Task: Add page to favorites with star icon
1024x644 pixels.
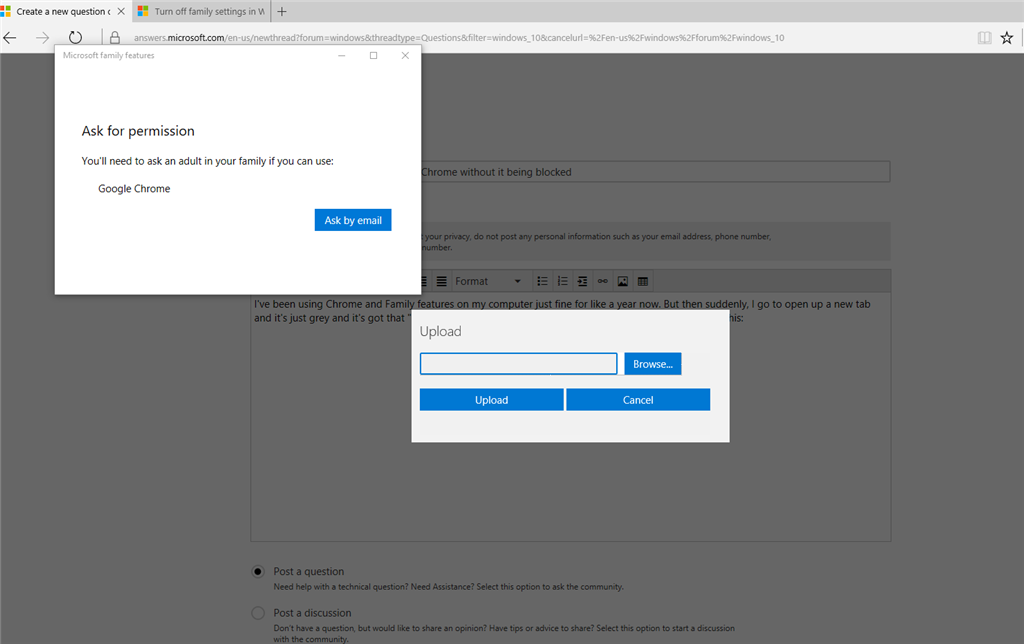Action: tap(1007, 38)
